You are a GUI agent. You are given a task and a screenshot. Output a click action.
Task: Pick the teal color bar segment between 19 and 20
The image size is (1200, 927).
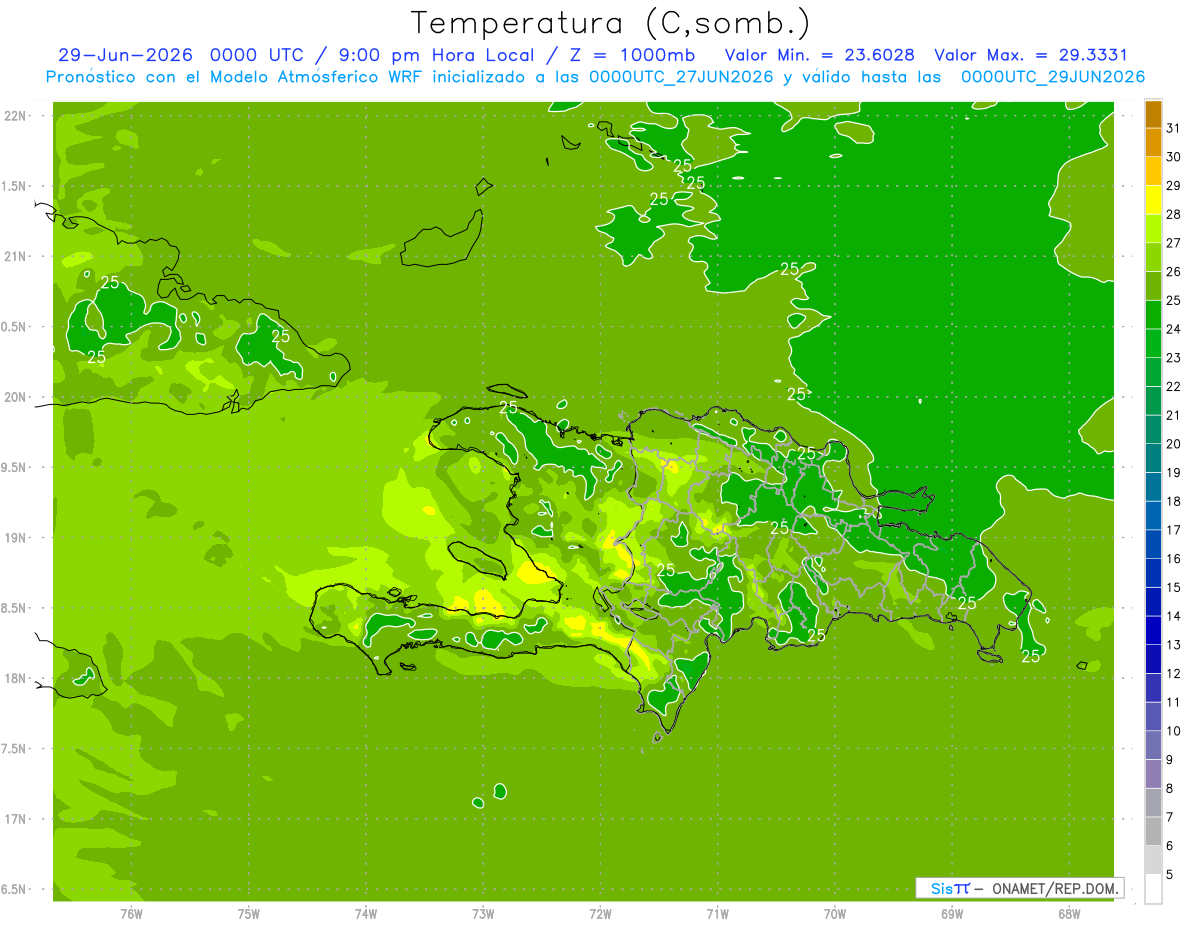(1153, 458)
